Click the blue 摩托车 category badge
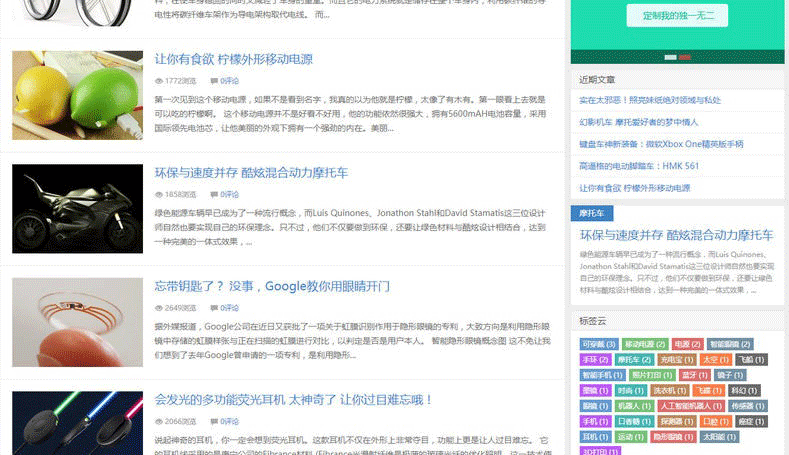The image size is (789, 455). 592,213
